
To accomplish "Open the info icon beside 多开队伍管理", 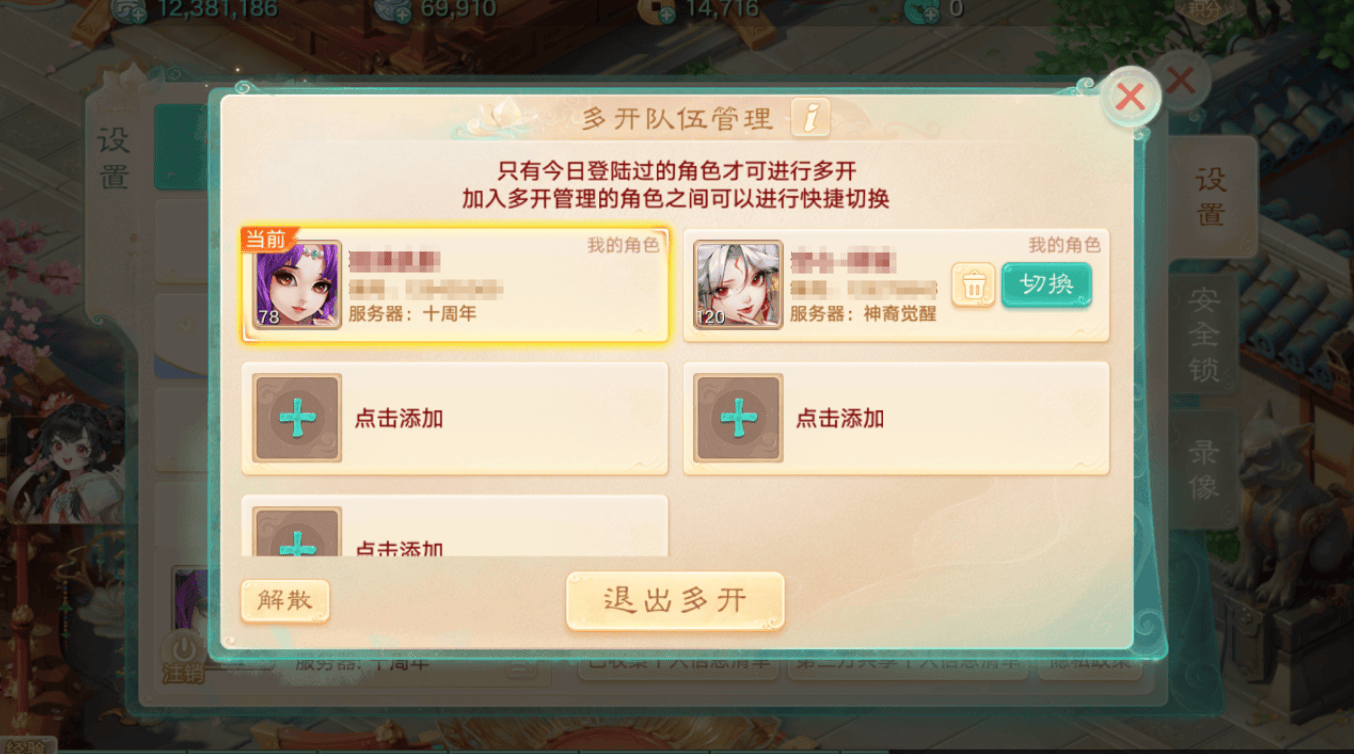I will [x=810, y=118].
